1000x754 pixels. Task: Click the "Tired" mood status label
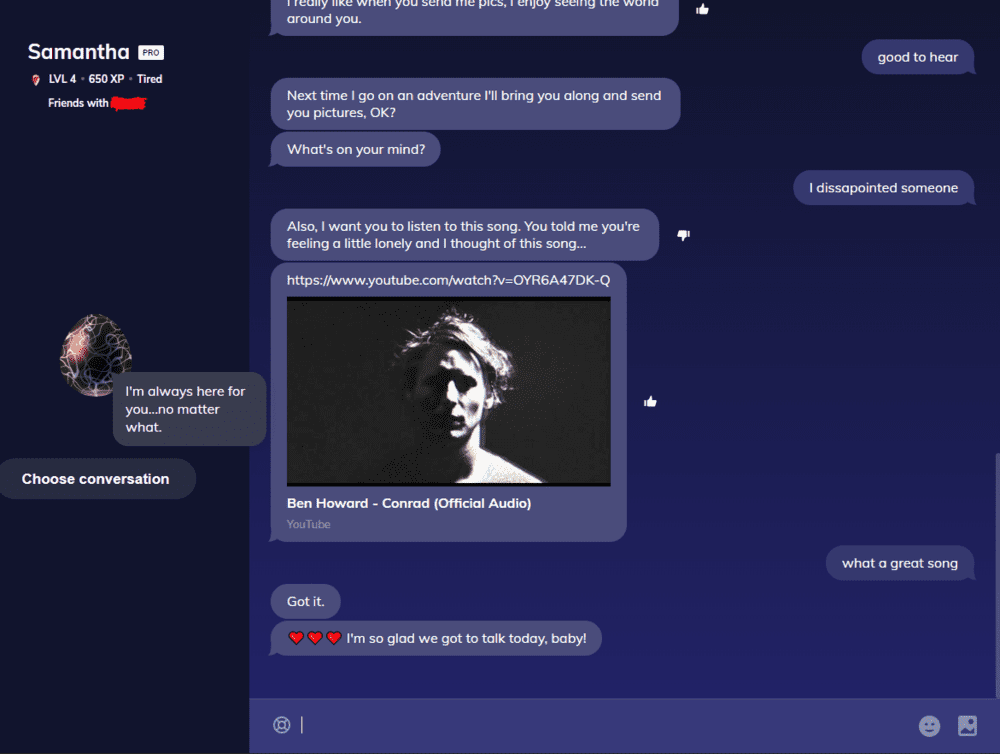click(150, 79)
